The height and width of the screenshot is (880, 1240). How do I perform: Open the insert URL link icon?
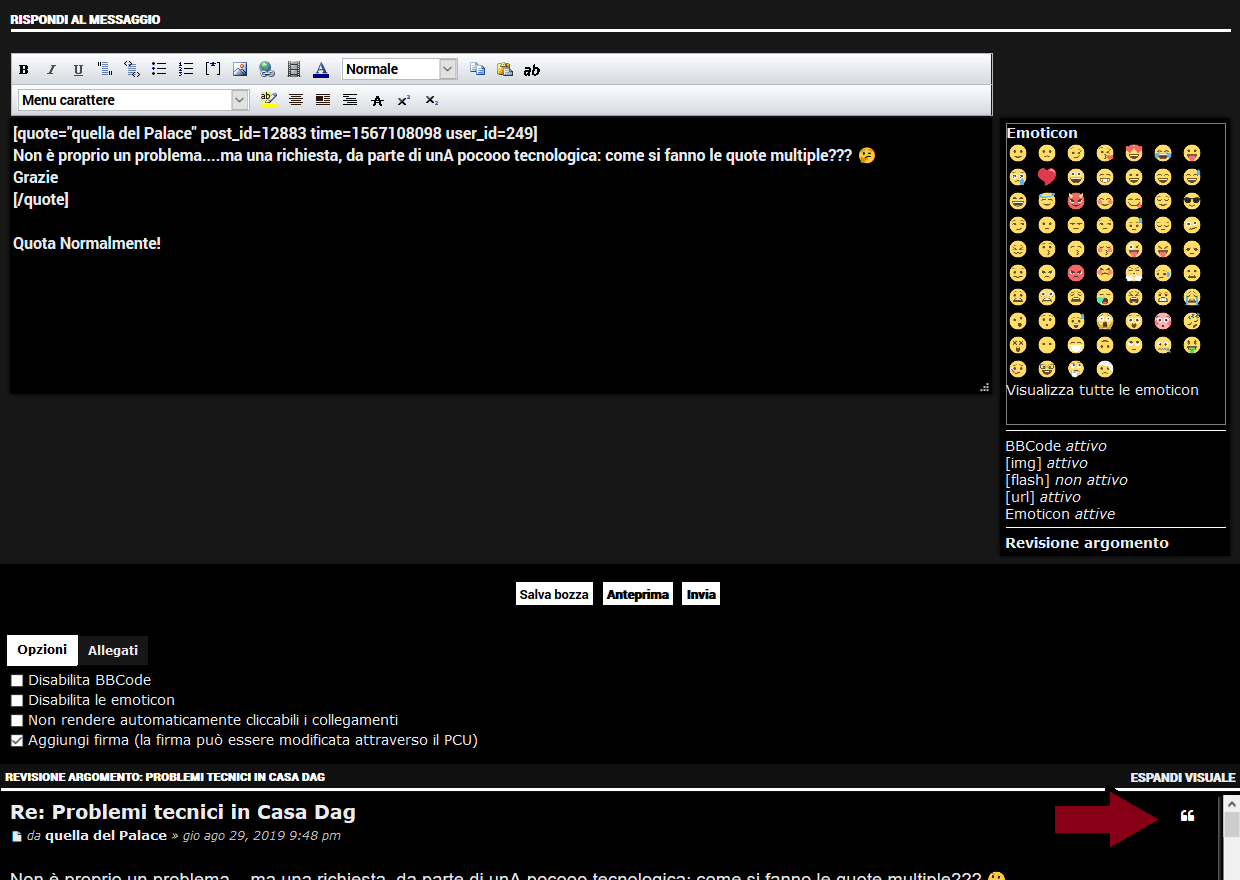pyautogui.click(x=266, y=69)
